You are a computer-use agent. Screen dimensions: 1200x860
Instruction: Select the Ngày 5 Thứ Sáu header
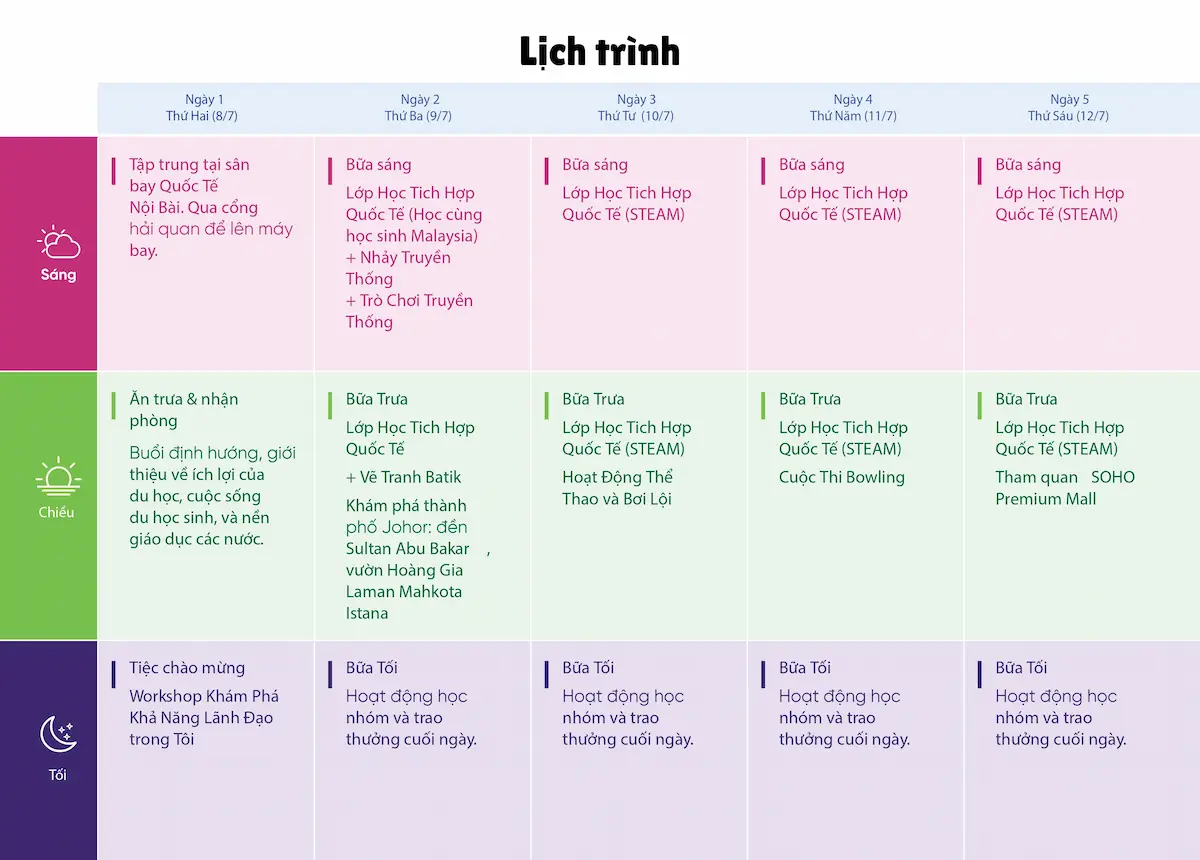pyautogui.click(x=1069, y=108)
